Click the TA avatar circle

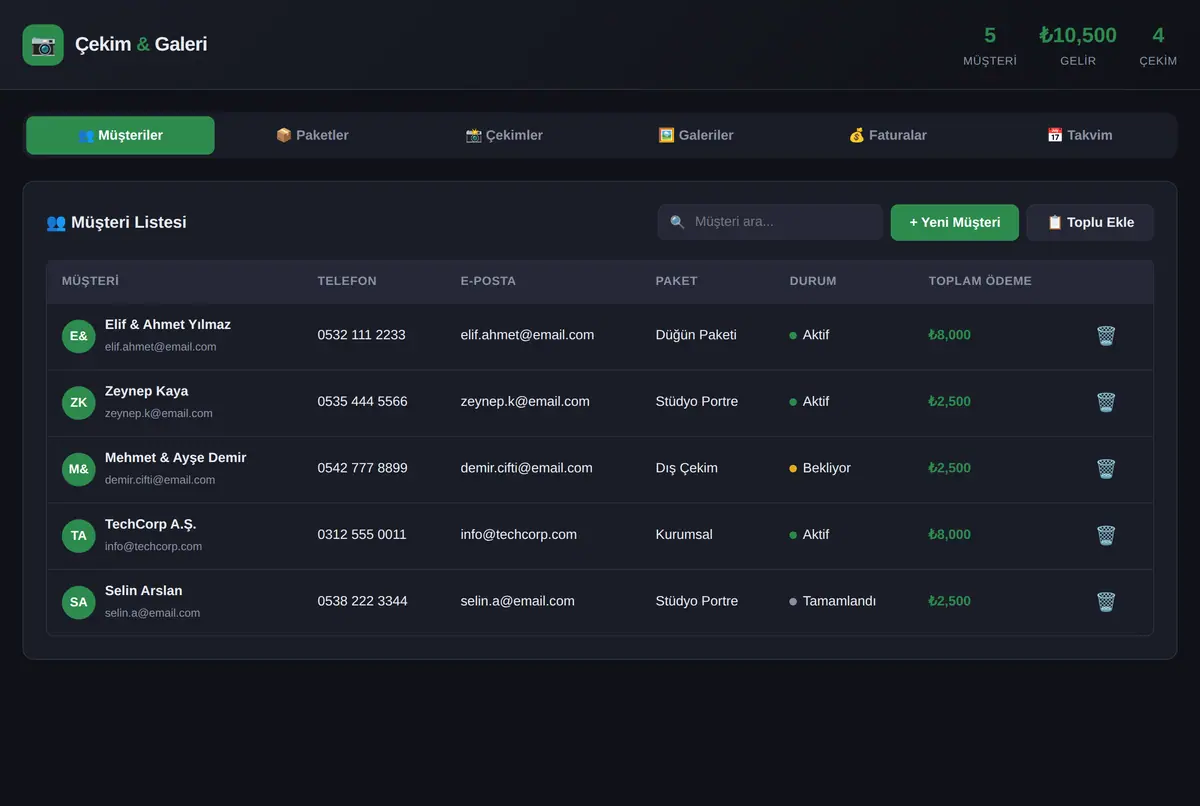79,535
